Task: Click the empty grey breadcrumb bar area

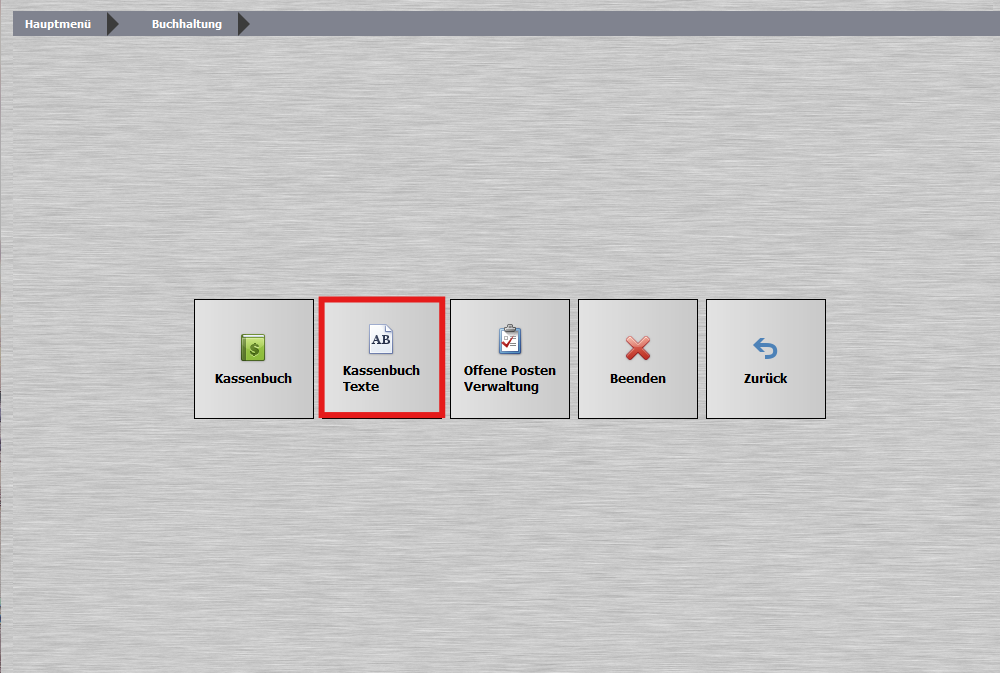Action: point(620,24)
